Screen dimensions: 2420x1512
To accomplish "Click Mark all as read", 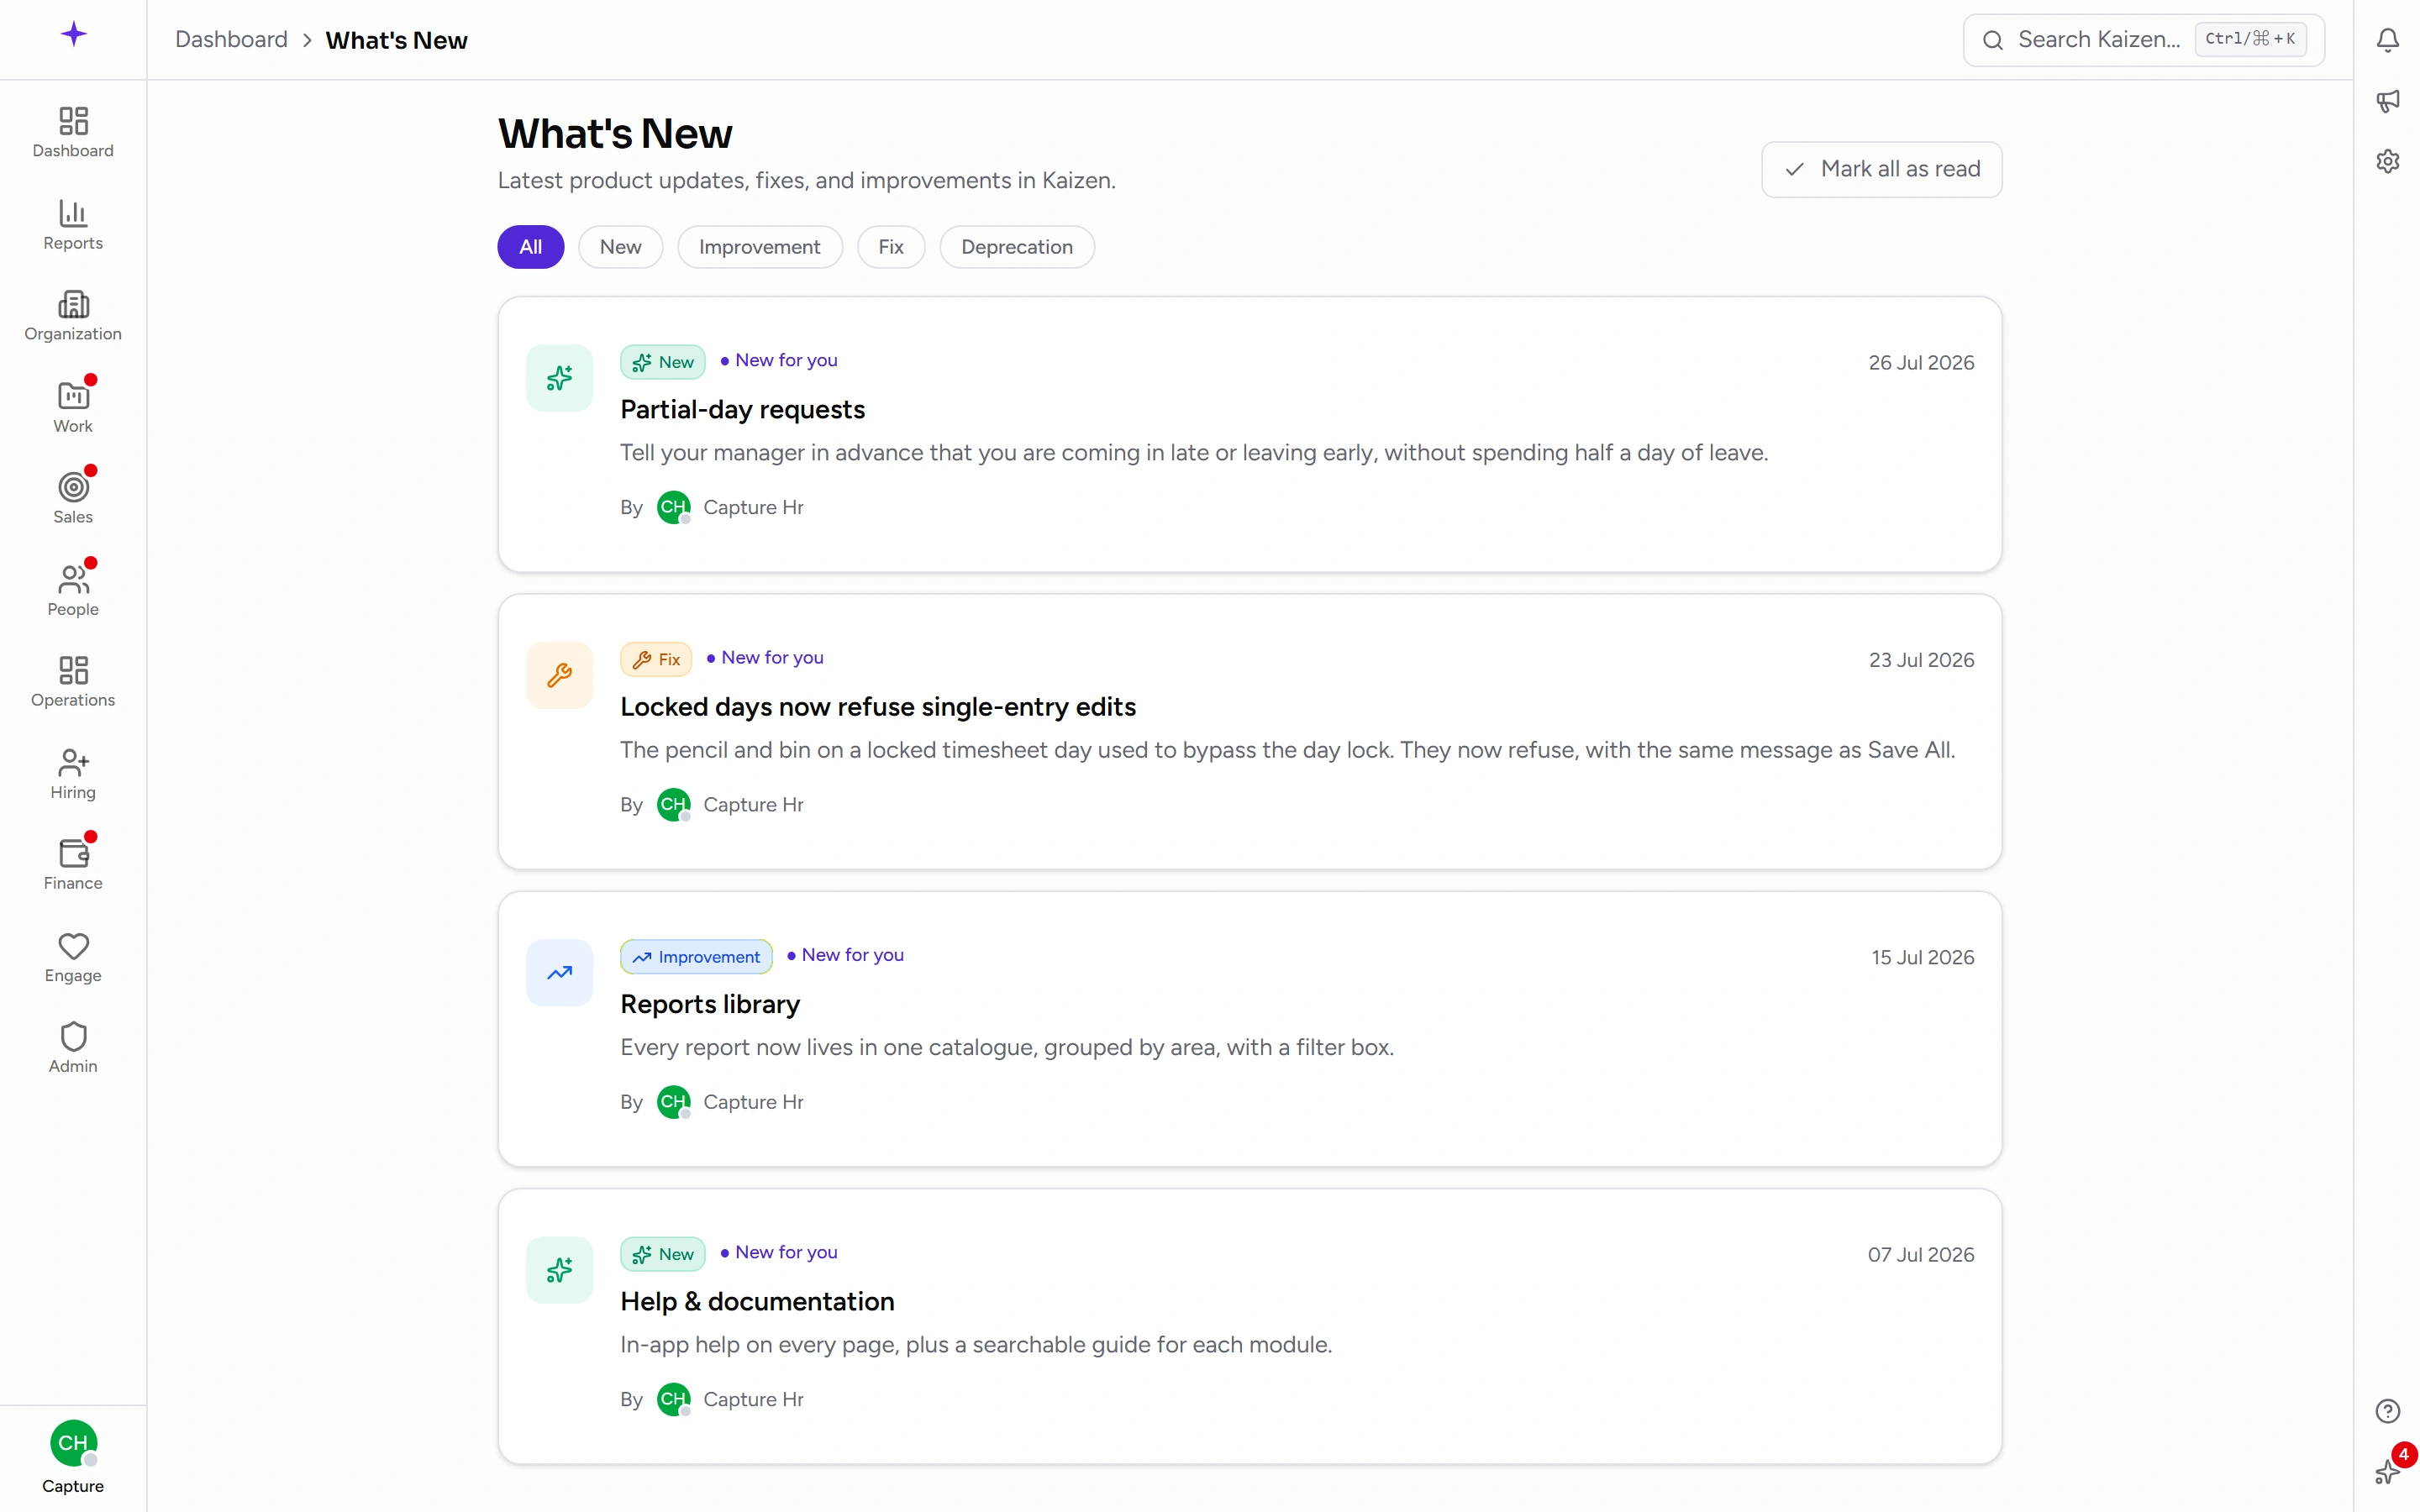I will point(1881,169).
